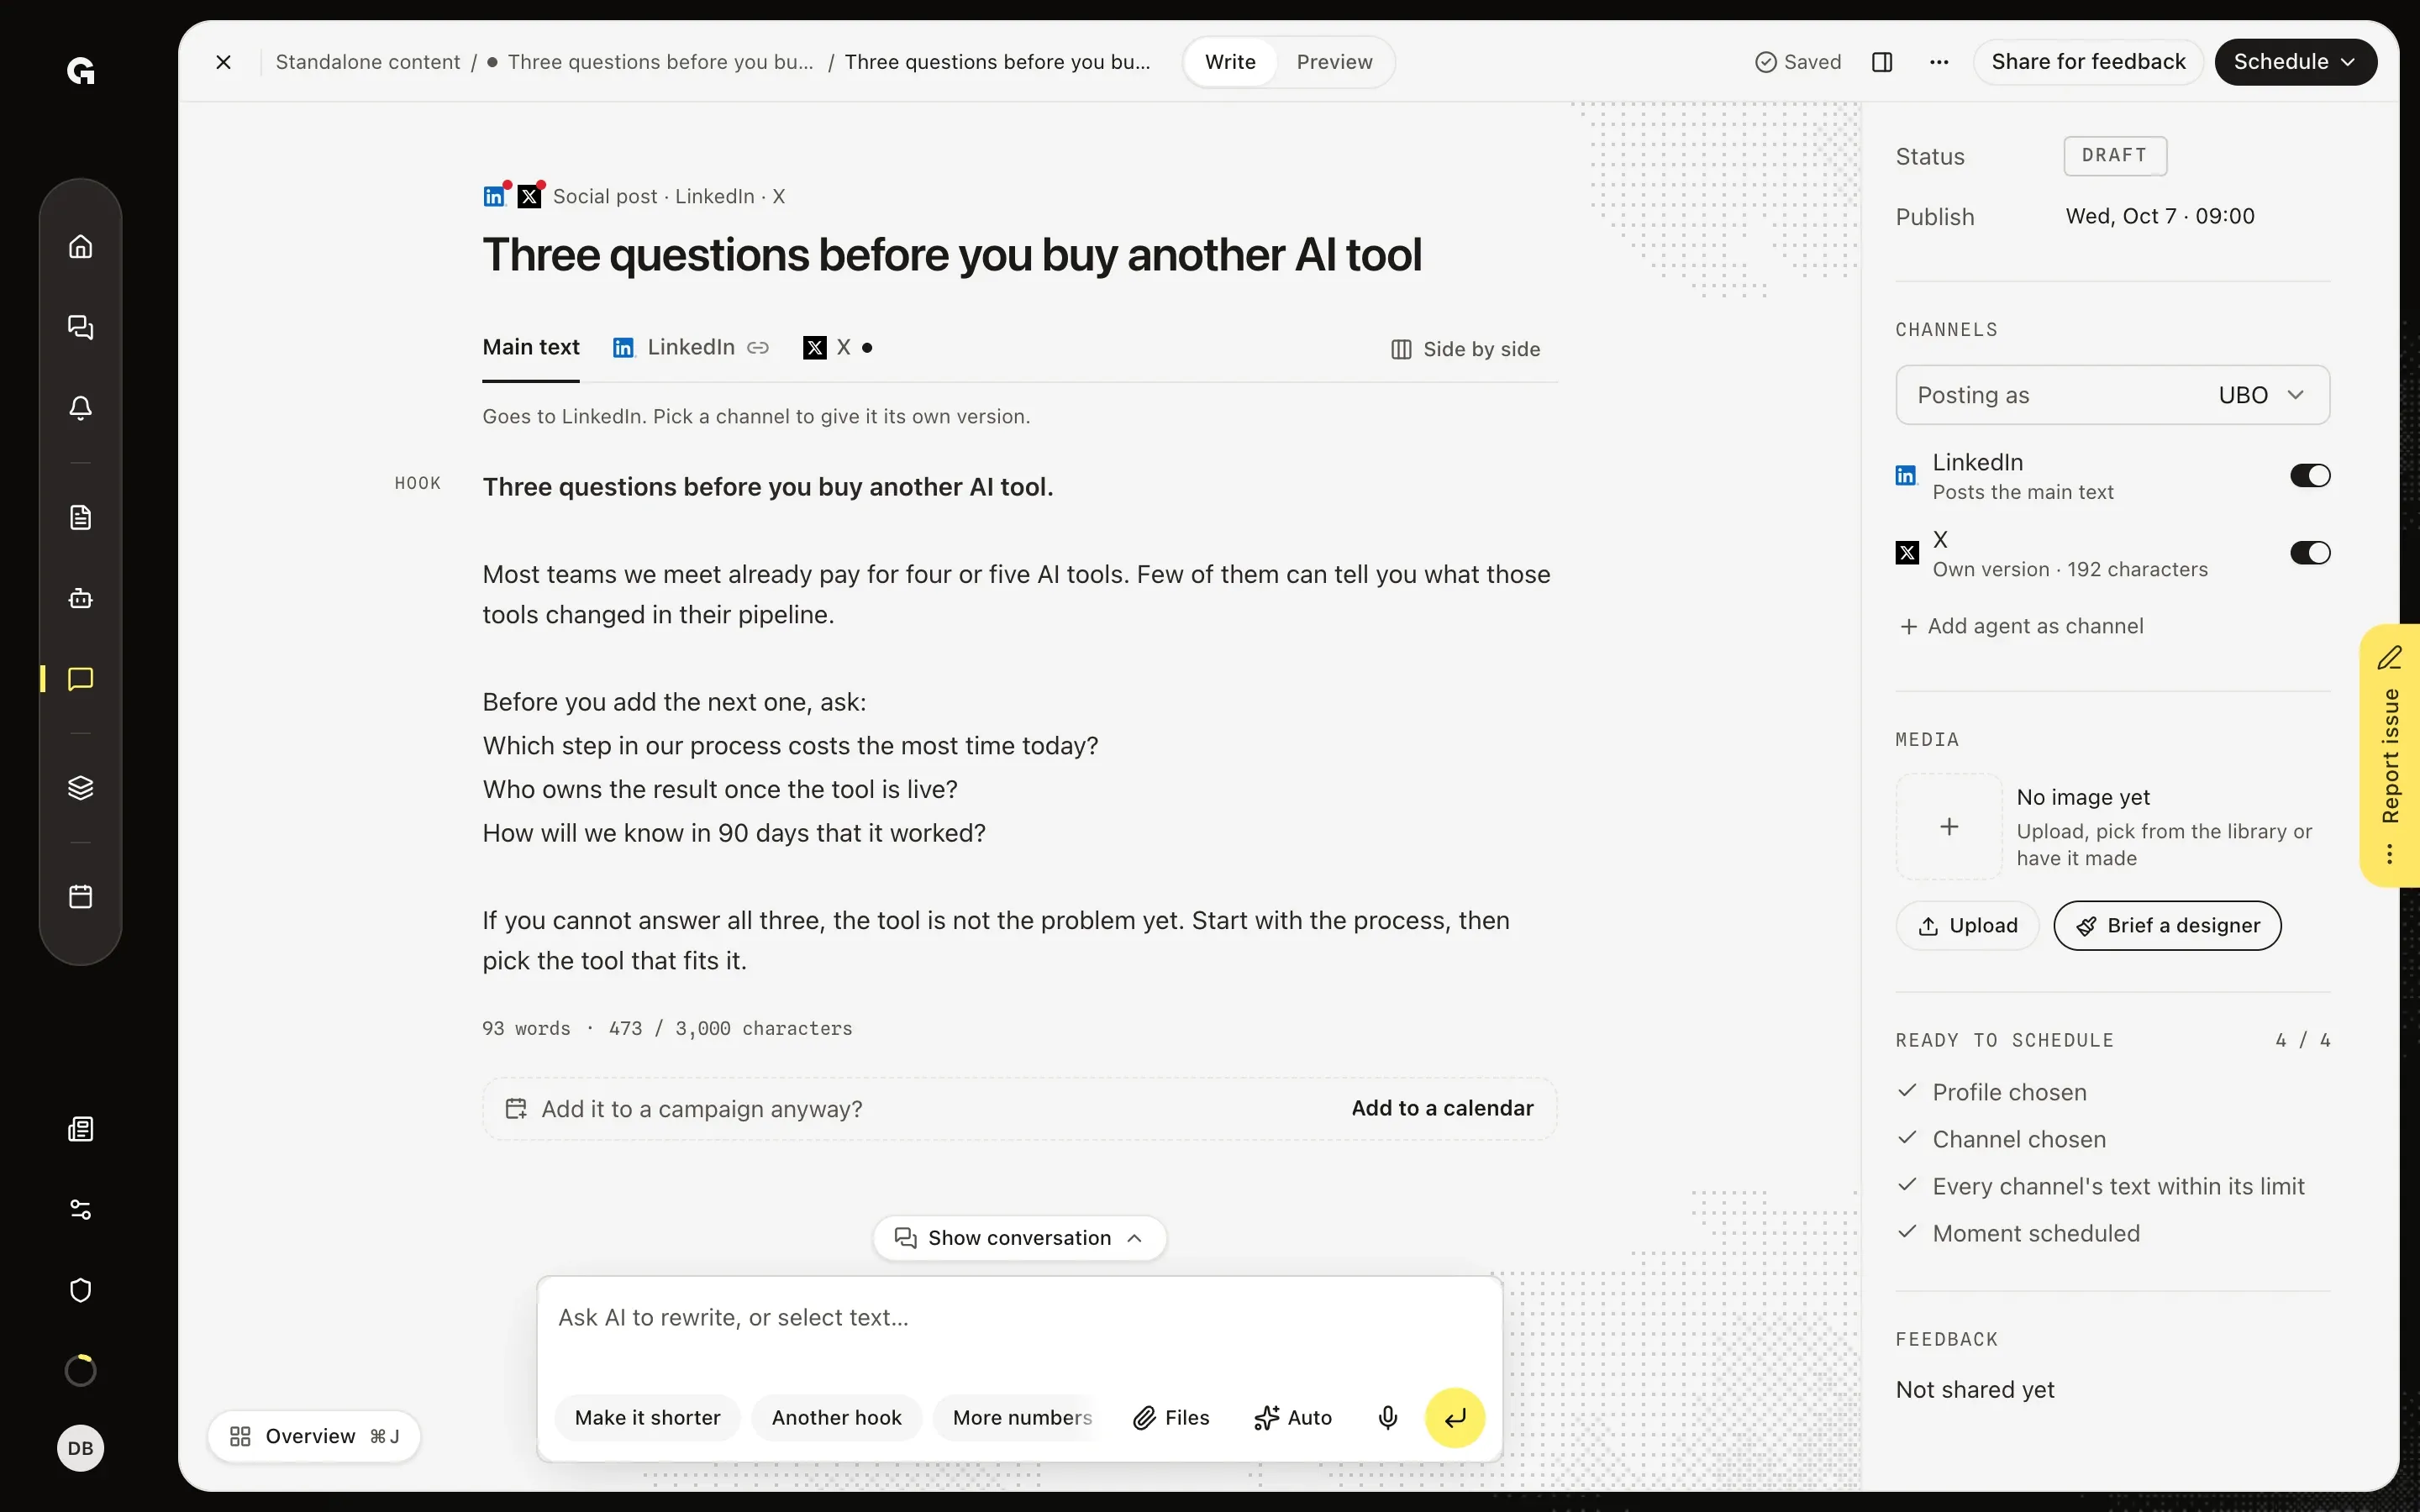Close the editor with the X icon
Screen dimensions: 2420x1512
click(224, 62)
